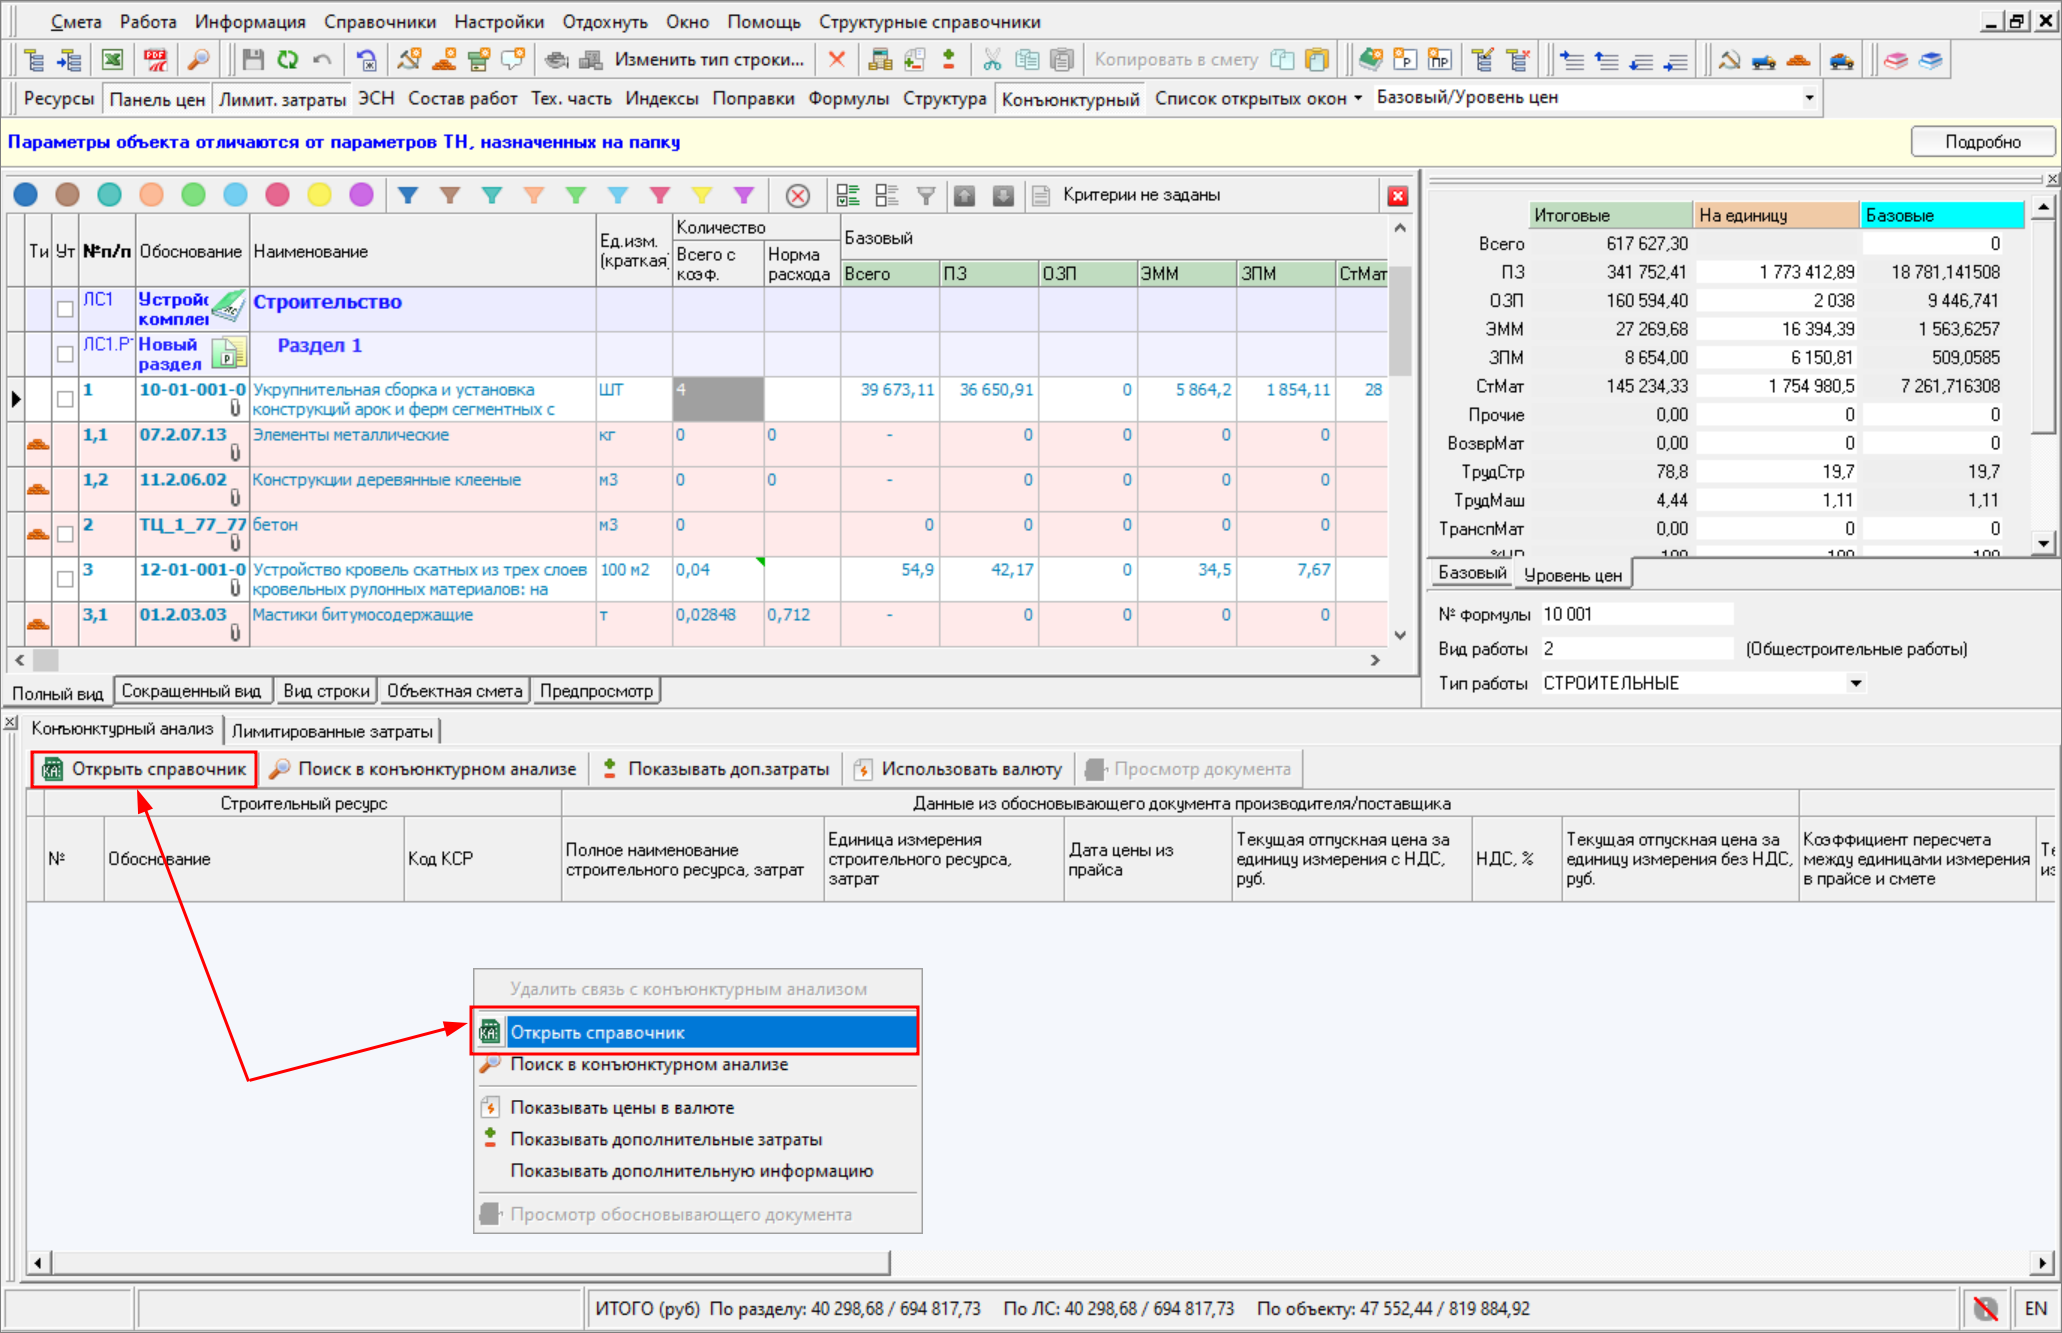Click the save floppy disk icon
The image size is (2062, 1333).
tap(253, 60)
